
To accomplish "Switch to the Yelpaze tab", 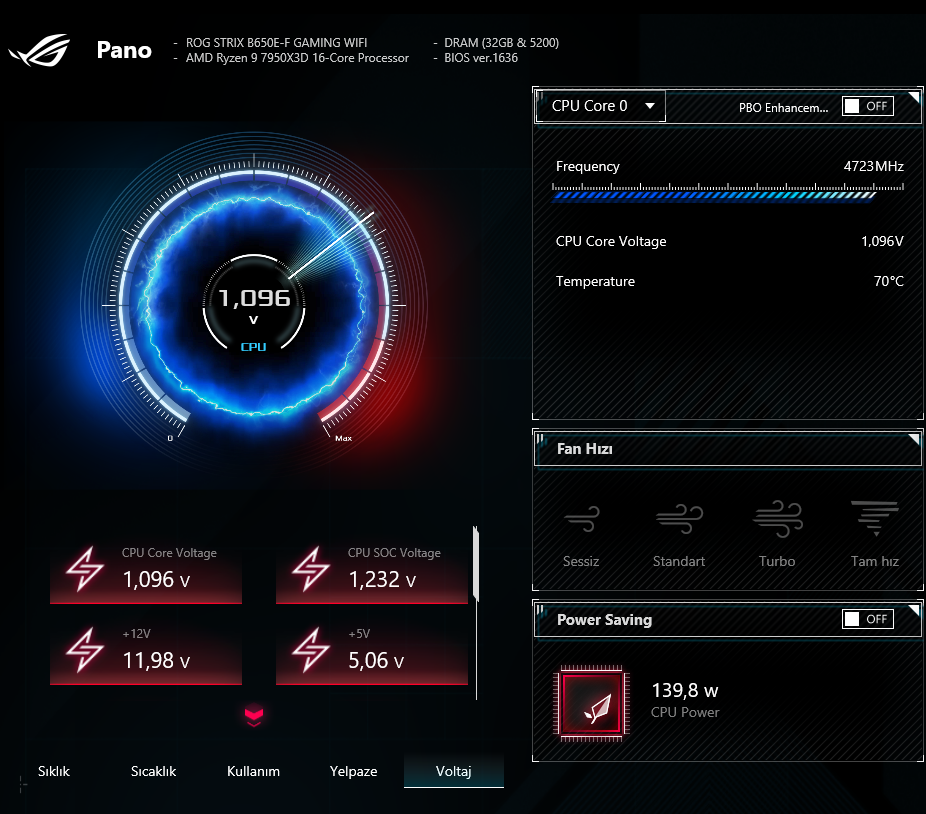I will click(353, 771).
